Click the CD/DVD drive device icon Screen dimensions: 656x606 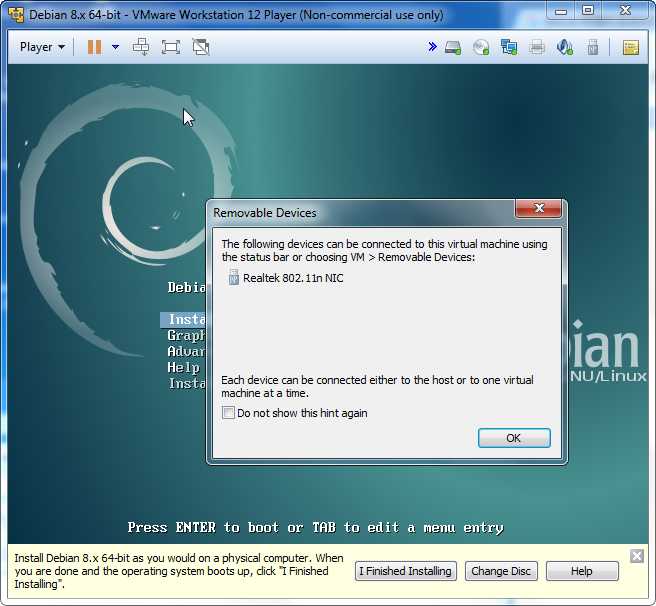(x=481, y=47)
